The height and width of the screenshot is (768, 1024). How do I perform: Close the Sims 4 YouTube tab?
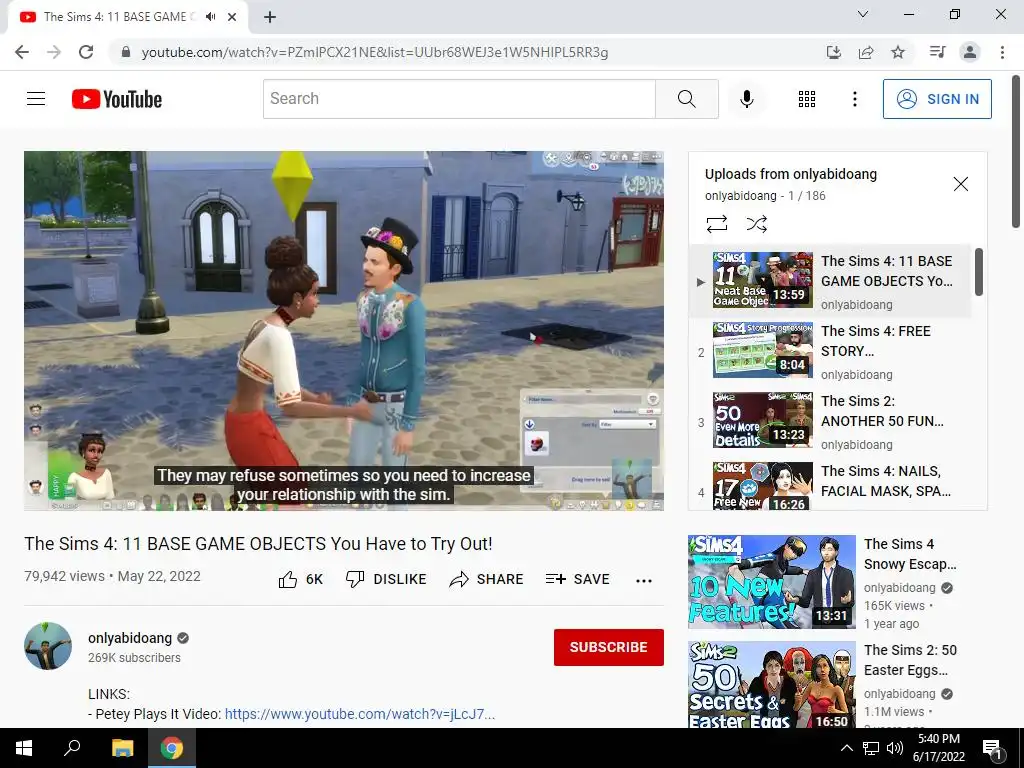(x=232, y=17)
